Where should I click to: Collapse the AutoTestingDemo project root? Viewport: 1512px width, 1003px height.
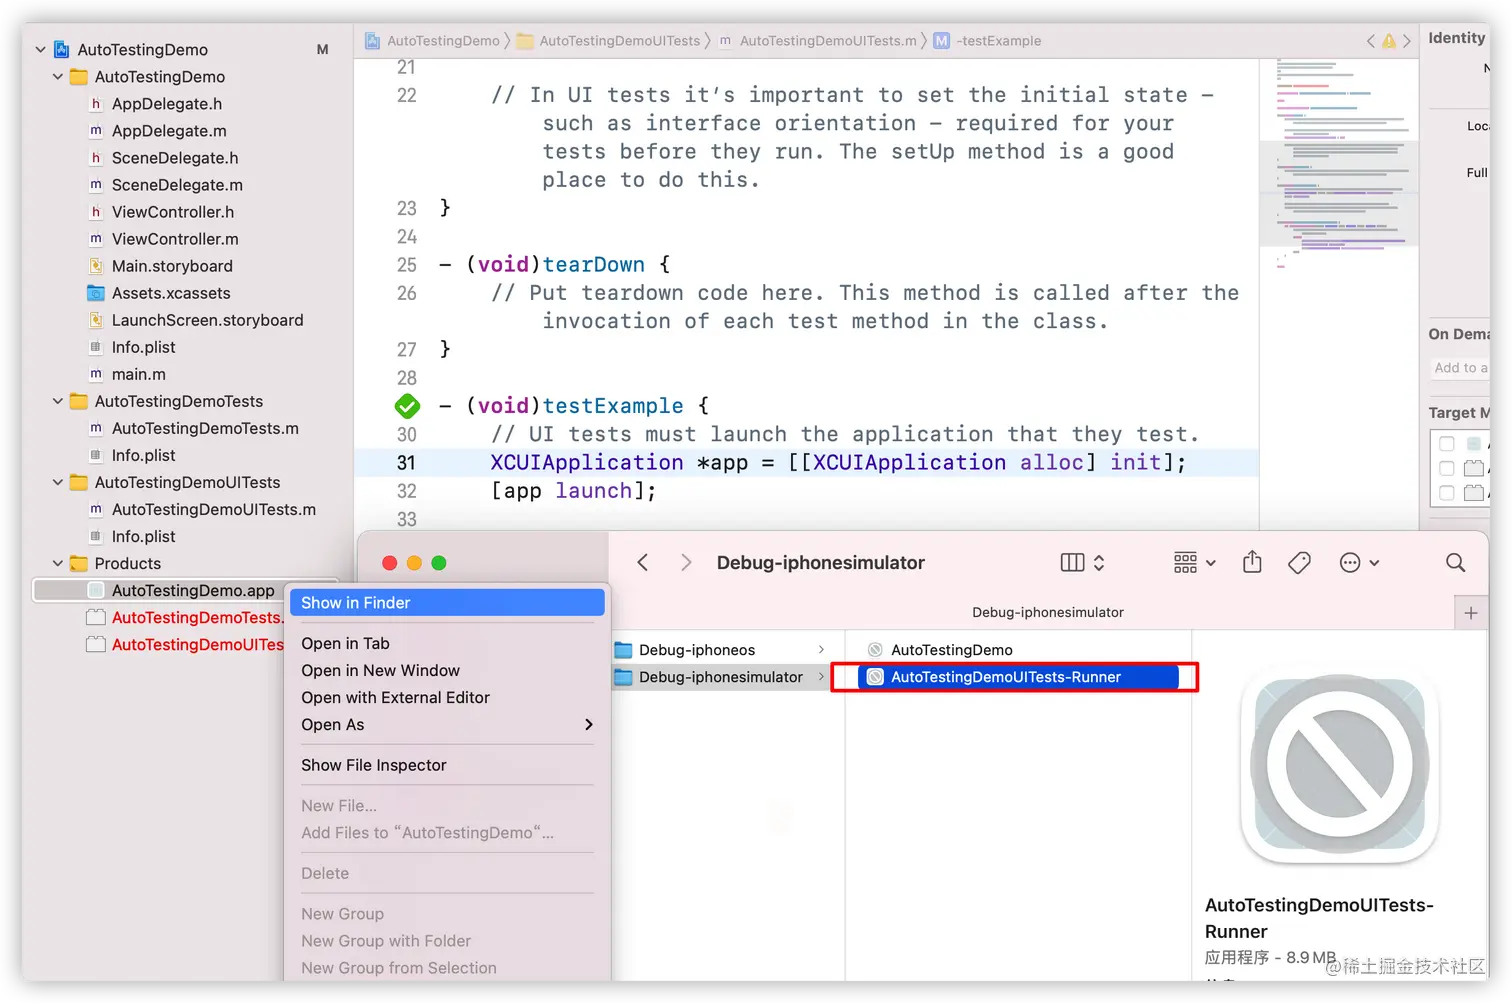pos(40,49)
